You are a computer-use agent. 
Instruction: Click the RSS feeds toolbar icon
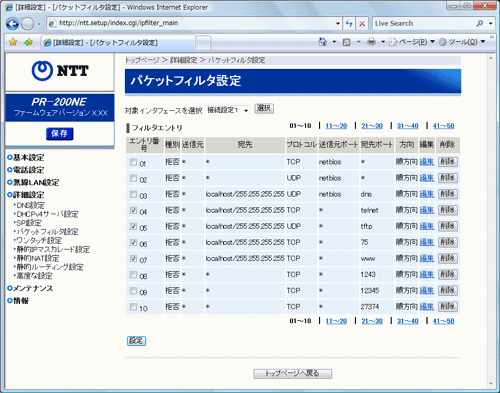click(x=347, y=42)
